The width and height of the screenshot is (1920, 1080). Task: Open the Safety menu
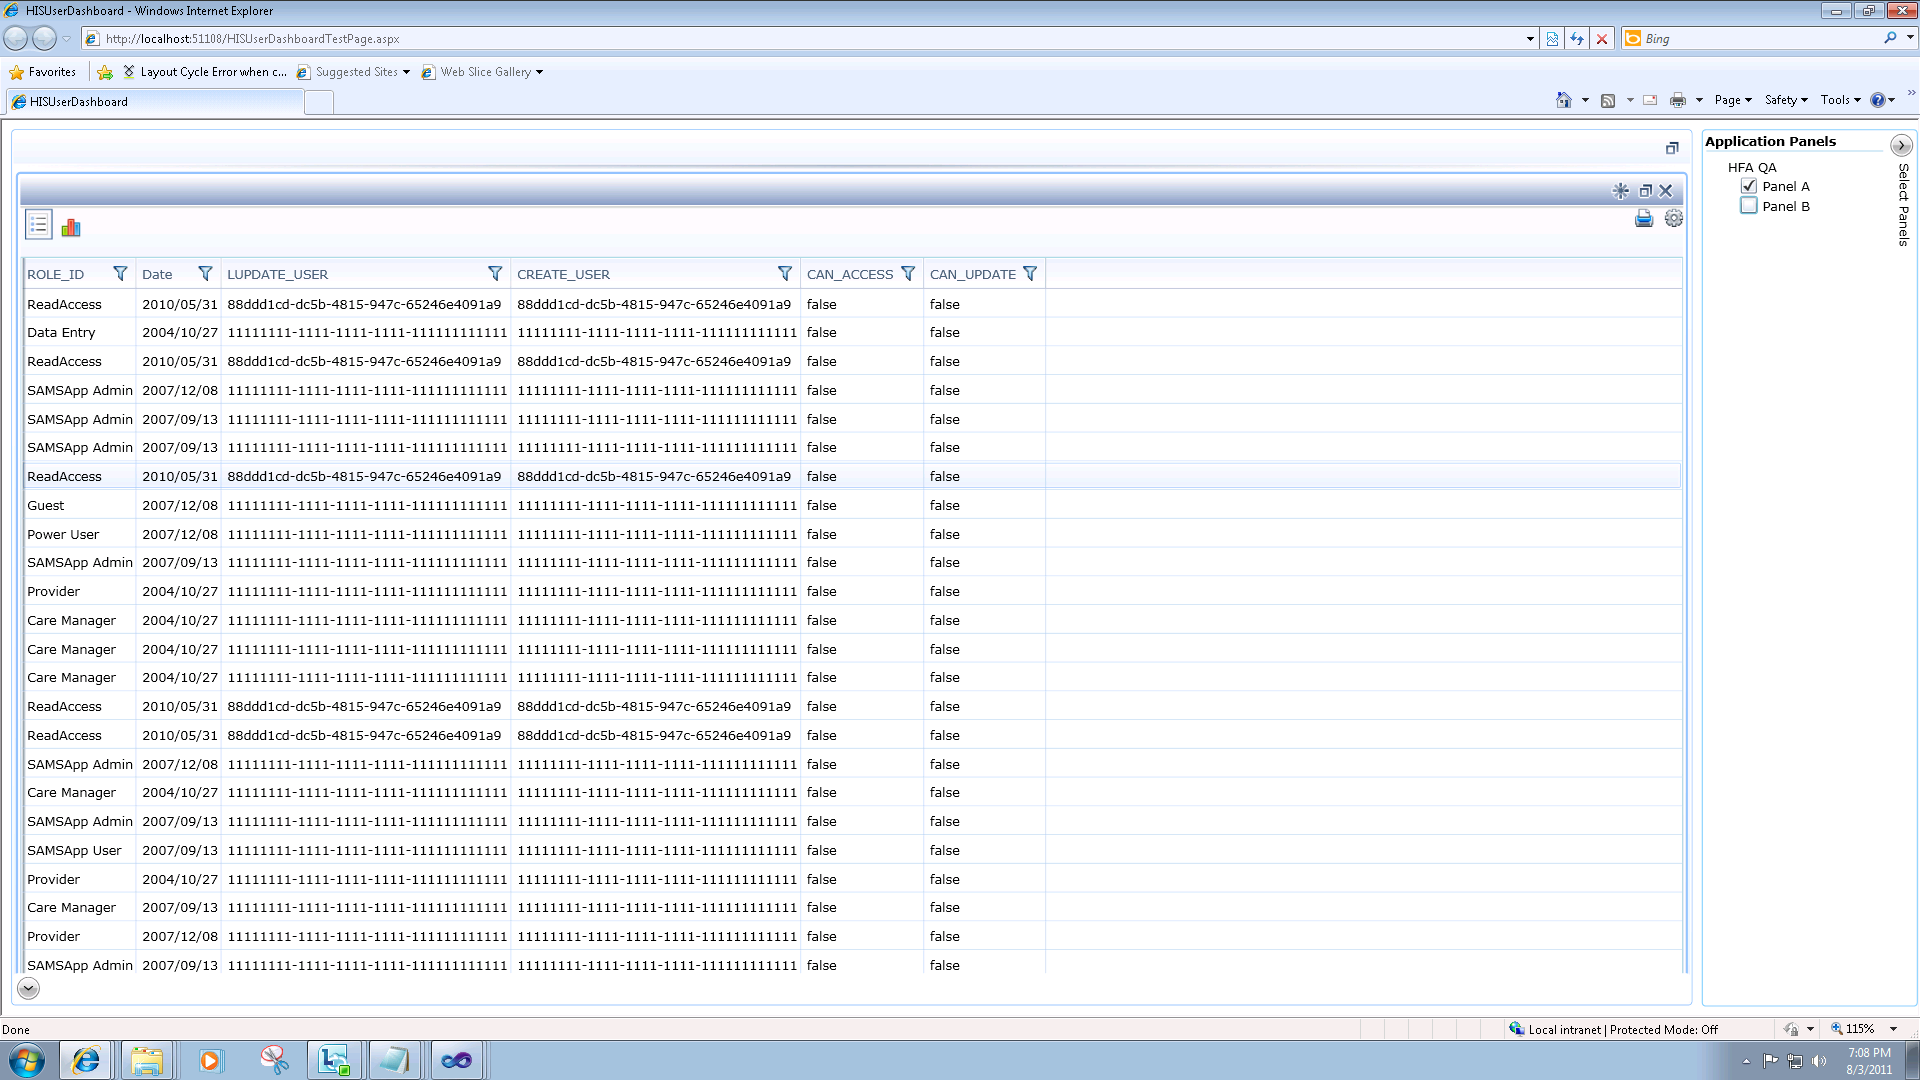pos(1785,100)
